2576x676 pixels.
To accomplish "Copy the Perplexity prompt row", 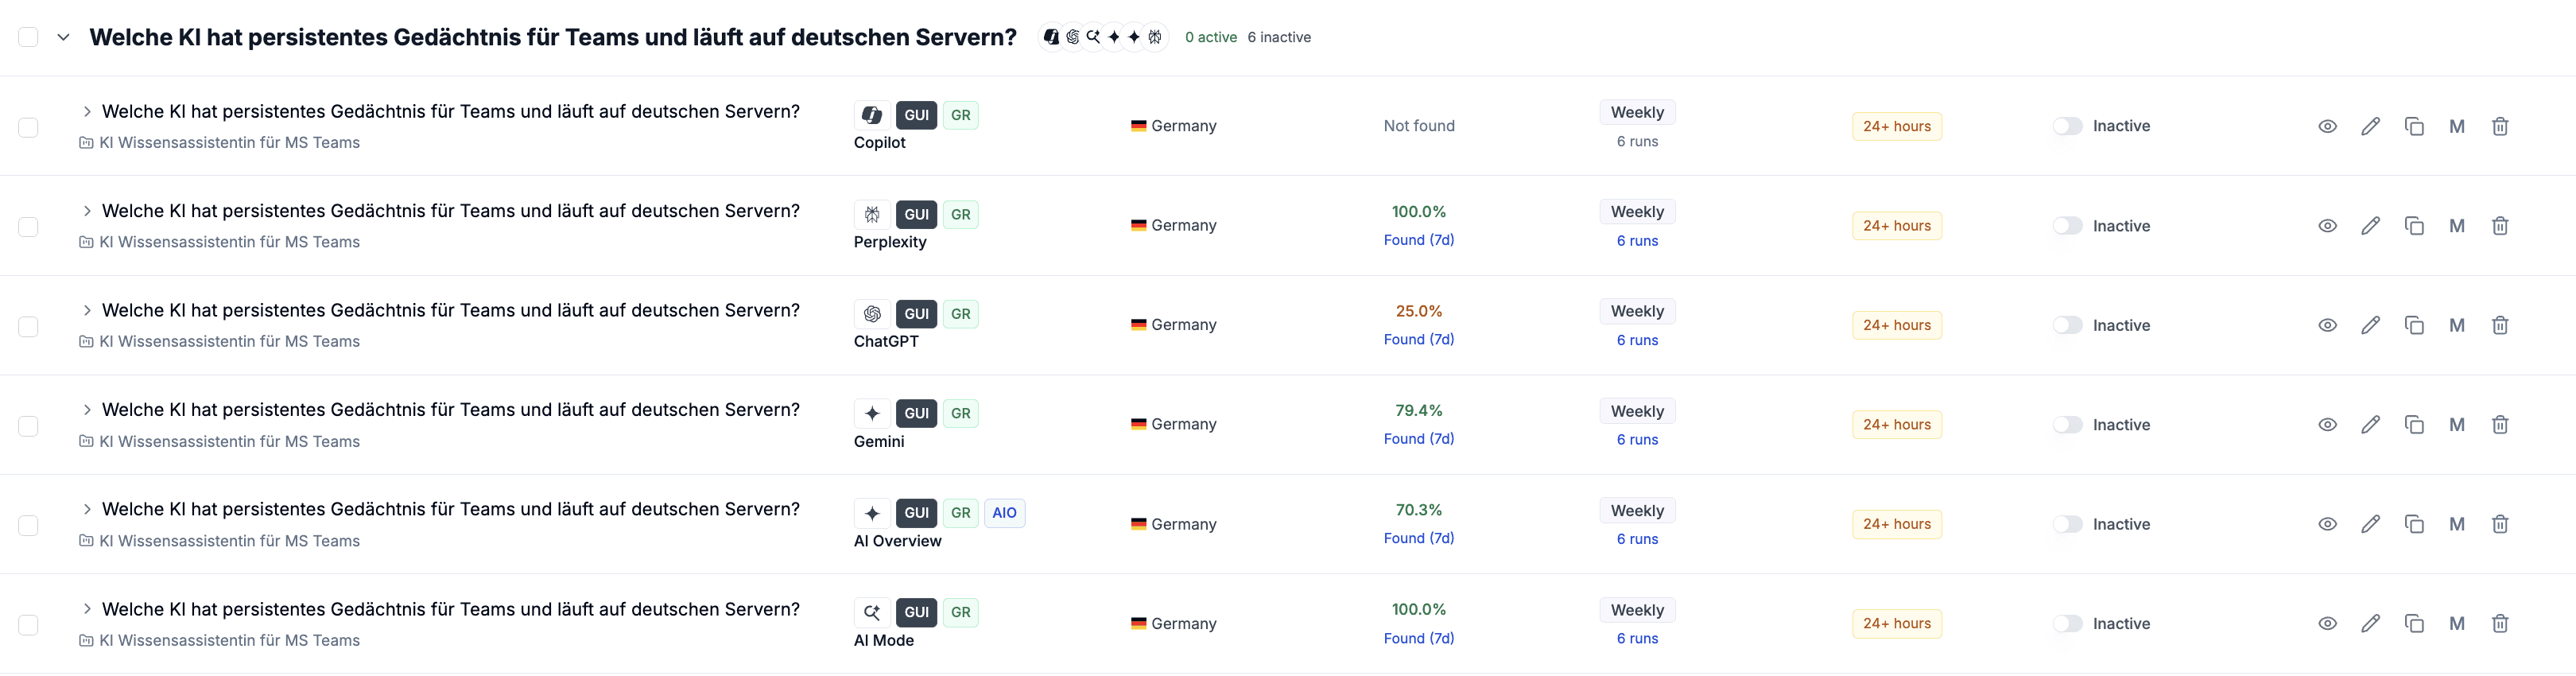I will tap(2414, 226).
